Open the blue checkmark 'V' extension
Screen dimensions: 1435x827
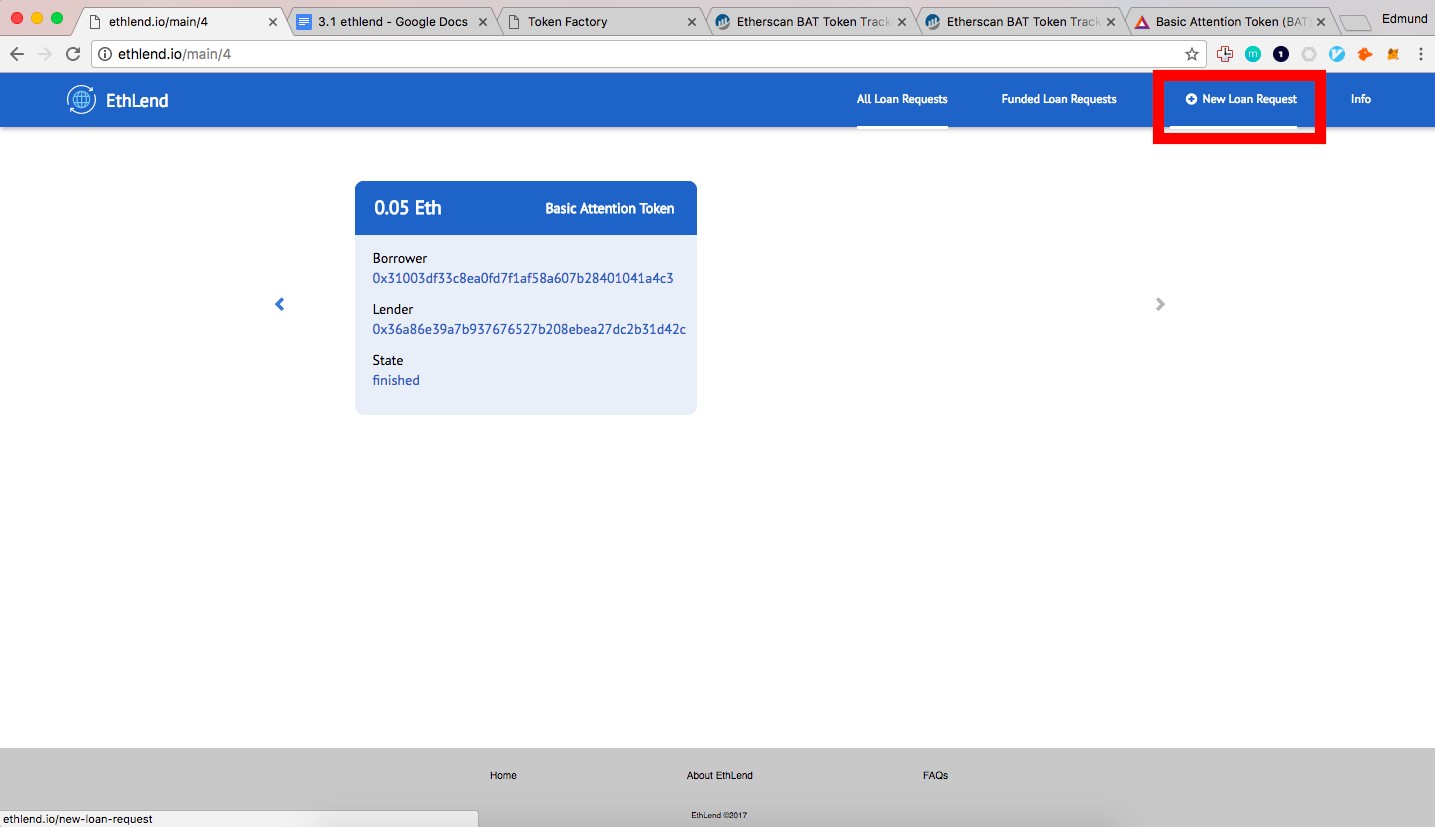(1337, 54)
